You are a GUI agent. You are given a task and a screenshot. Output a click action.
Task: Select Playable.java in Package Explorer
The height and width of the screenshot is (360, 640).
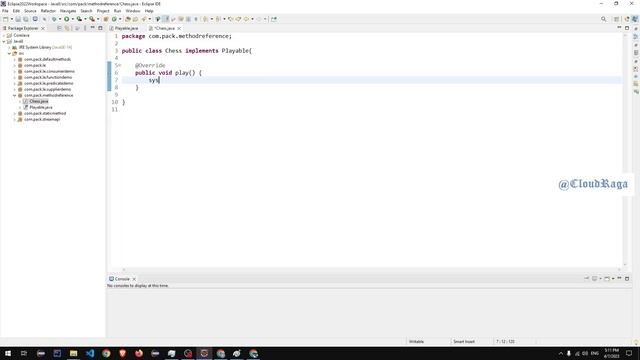40,107
